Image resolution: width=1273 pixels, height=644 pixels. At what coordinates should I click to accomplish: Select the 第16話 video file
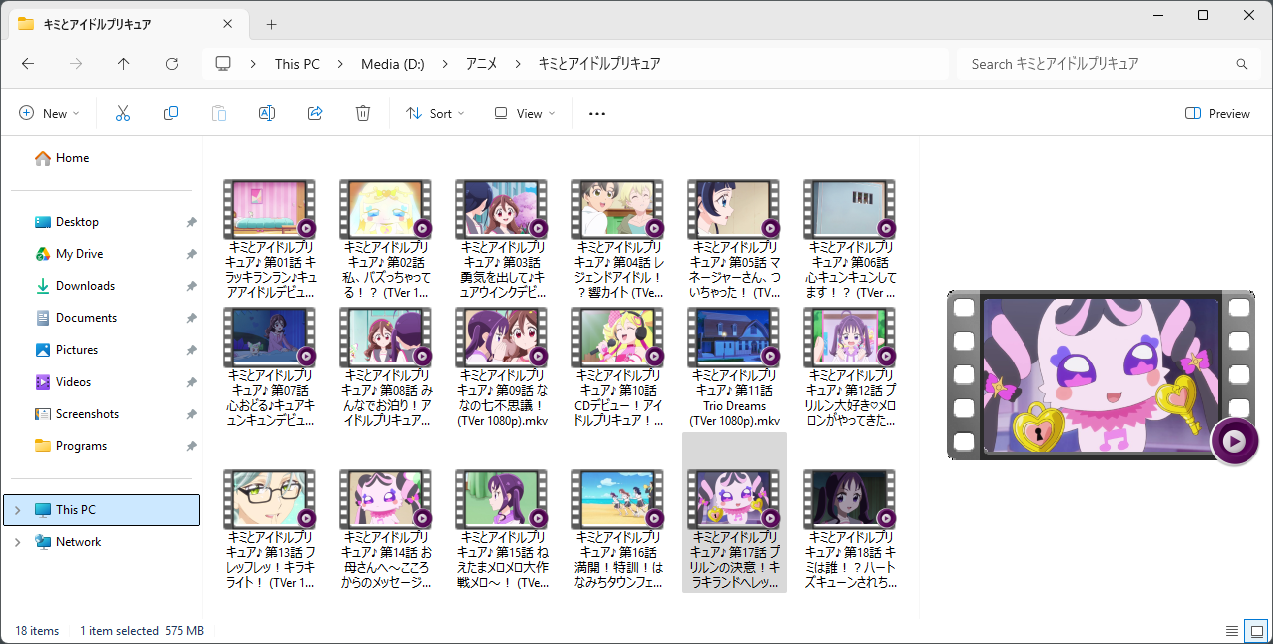pyautogui.click(x=618, y=529)
